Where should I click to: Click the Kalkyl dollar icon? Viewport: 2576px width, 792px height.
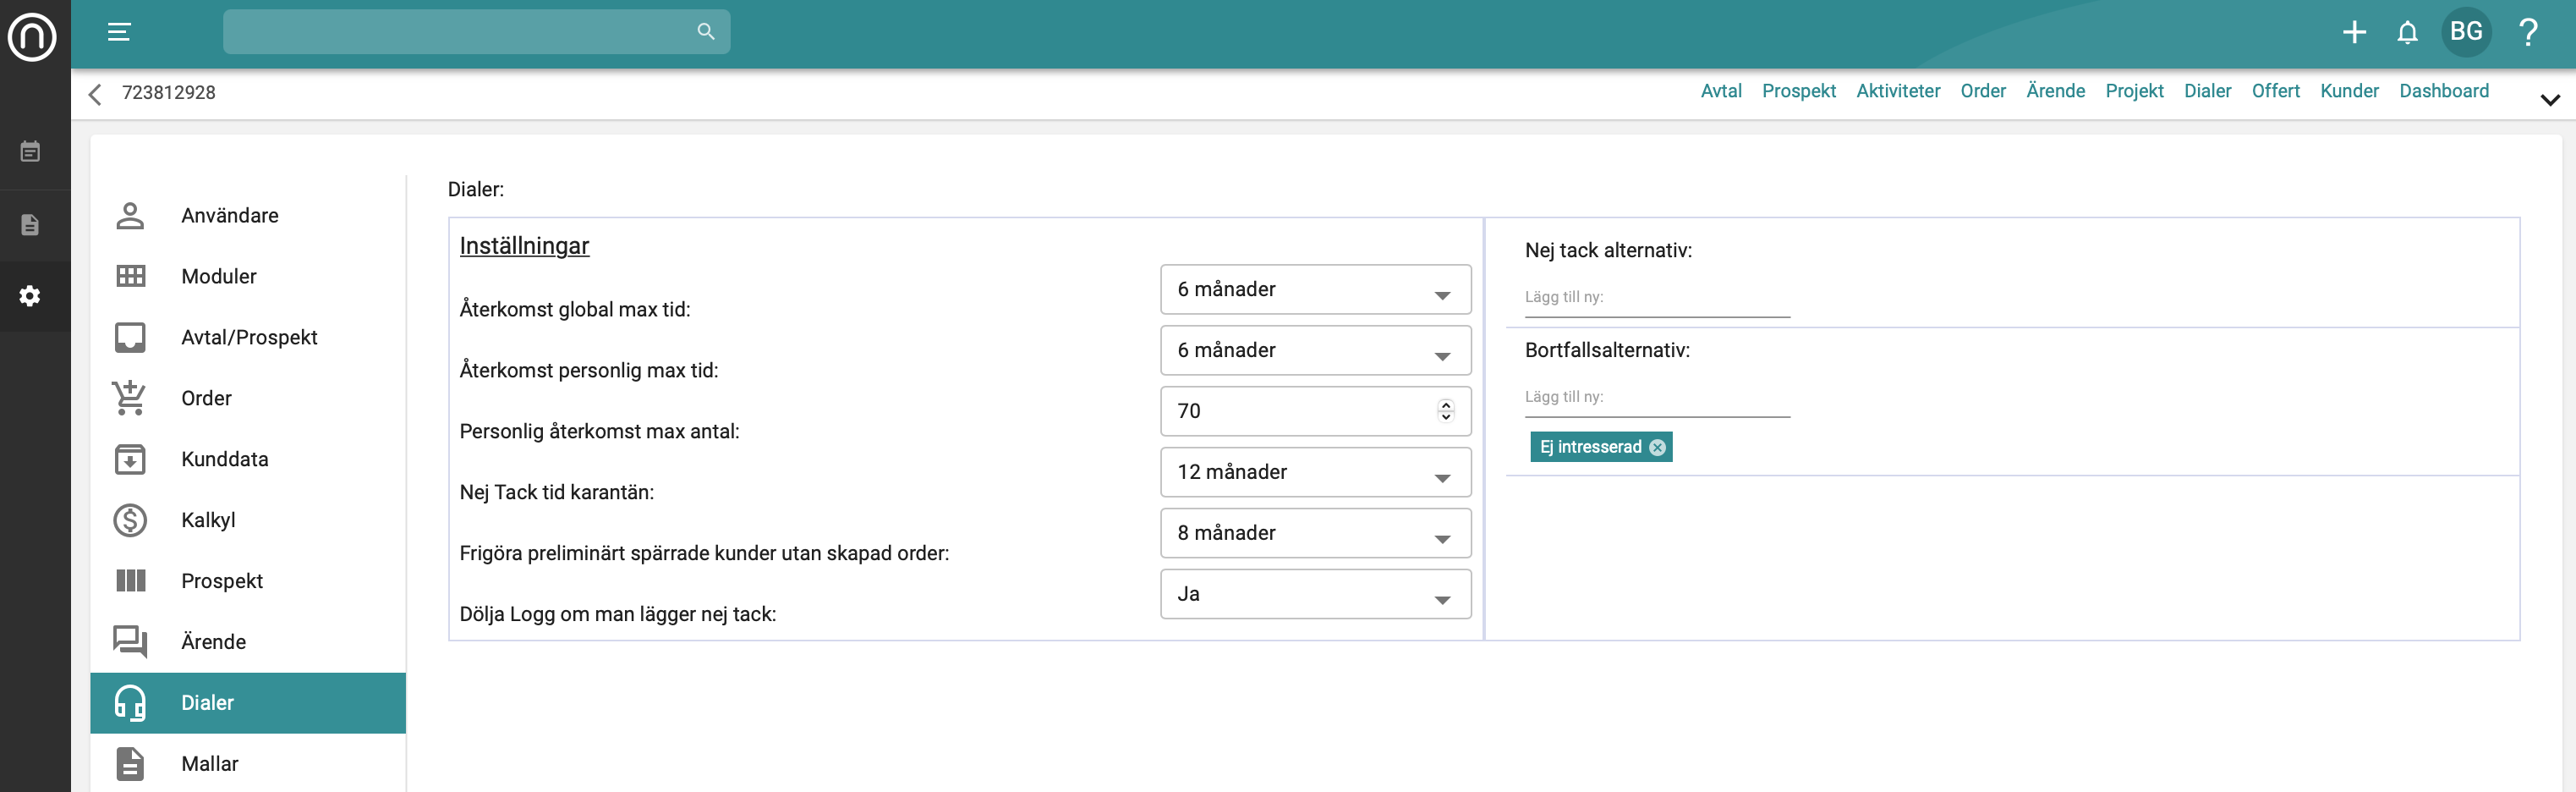[x=130, y=520]
